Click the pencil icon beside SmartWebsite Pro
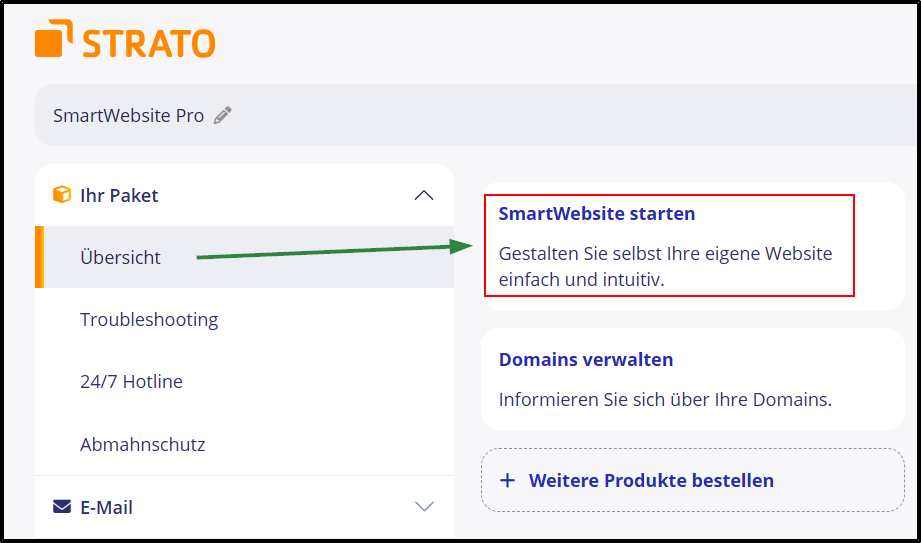This screenshot has width=921, height=543. pos(223,116)
